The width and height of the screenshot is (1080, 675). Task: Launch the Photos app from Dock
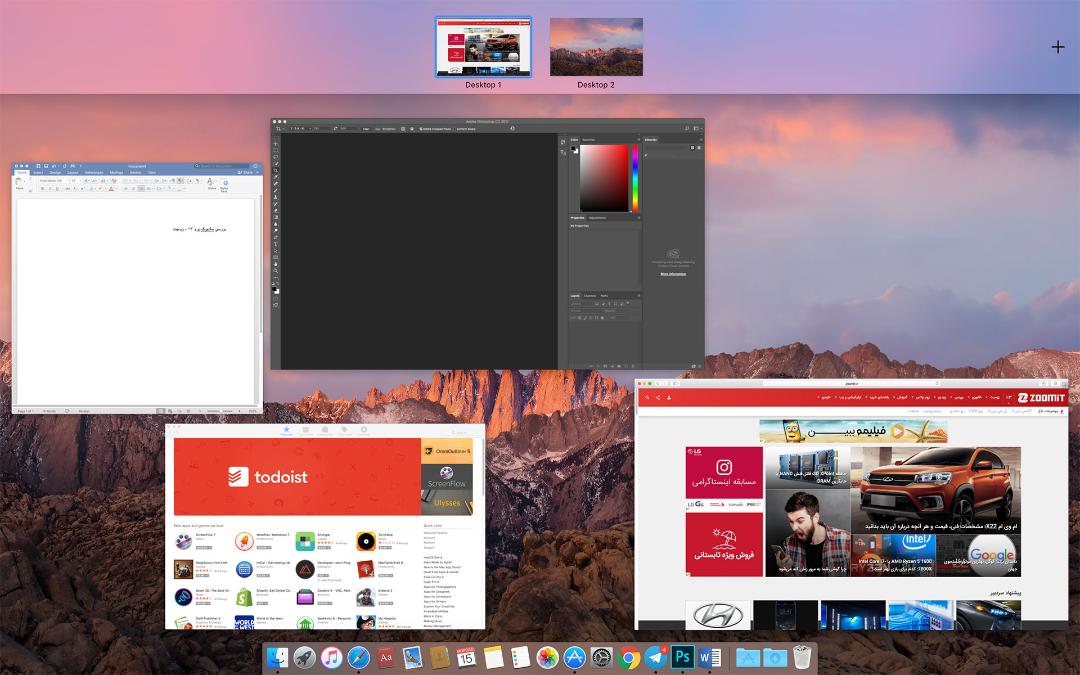tap(548, 657)
